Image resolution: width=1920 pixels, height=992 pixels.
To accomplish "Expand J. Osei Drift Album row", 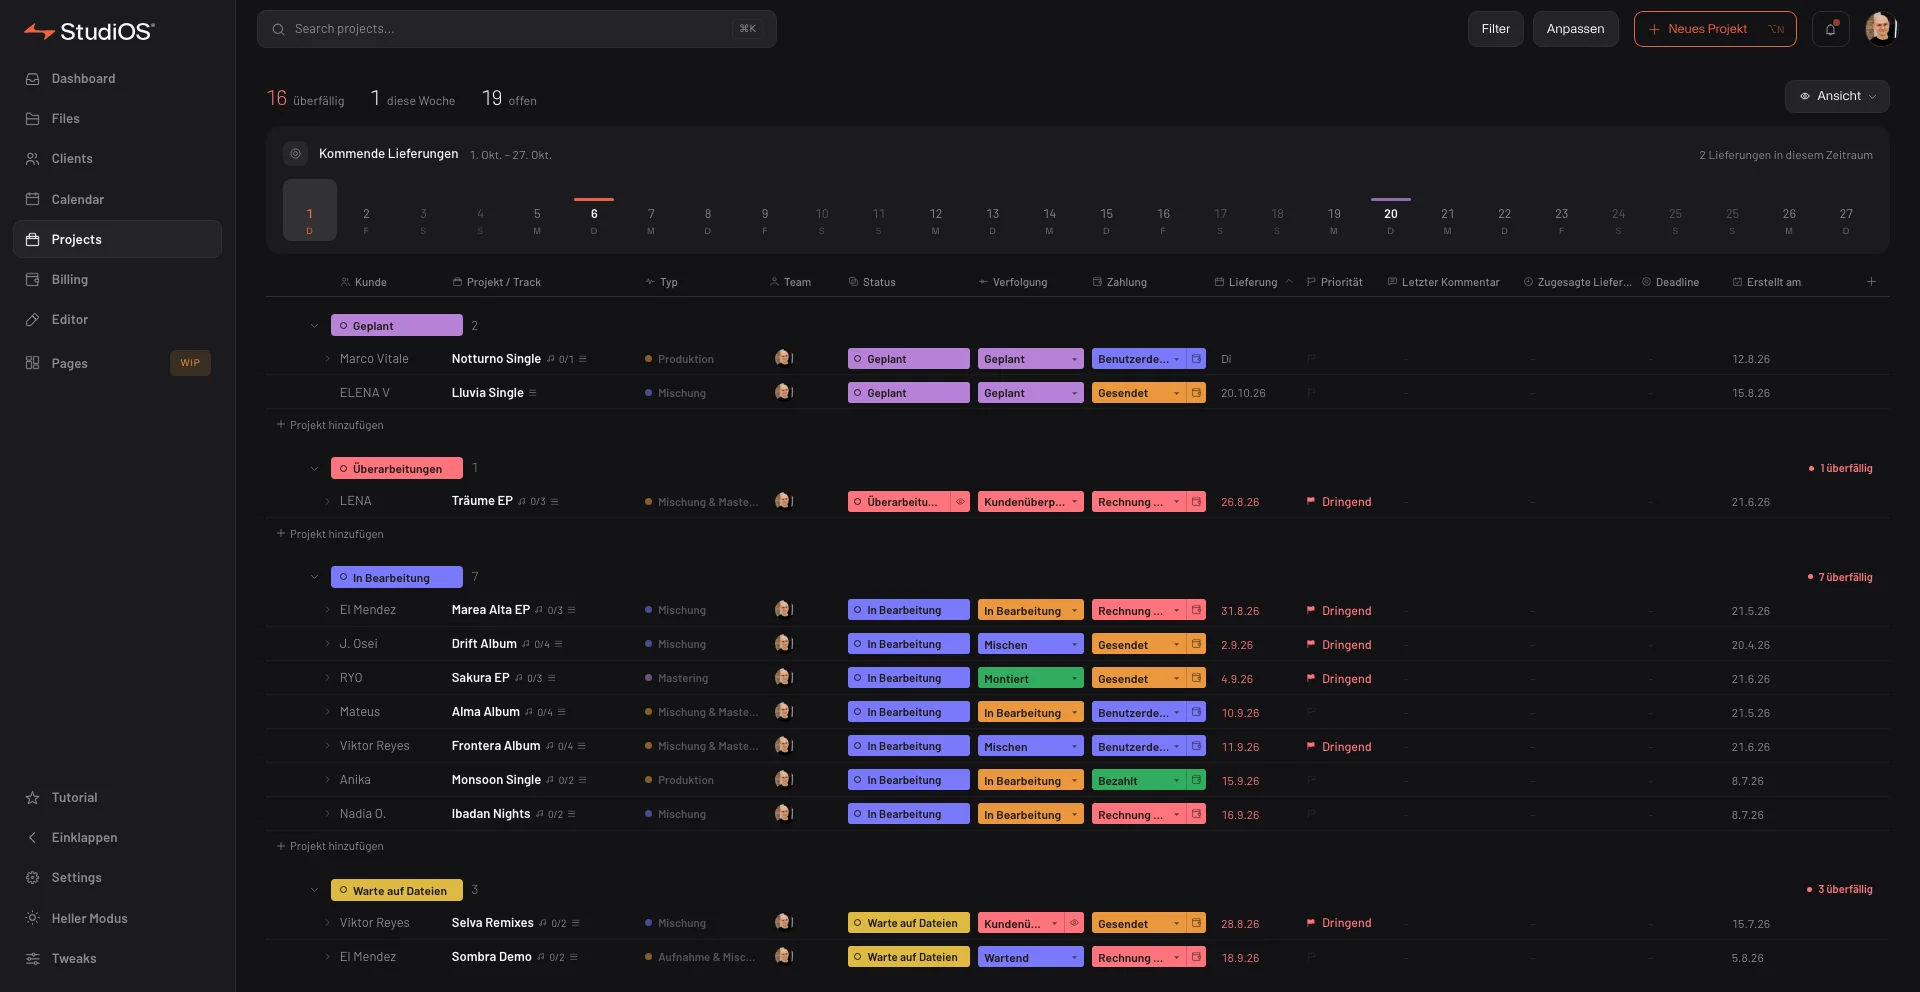I will pyautogui.click(x=327, y=644).
